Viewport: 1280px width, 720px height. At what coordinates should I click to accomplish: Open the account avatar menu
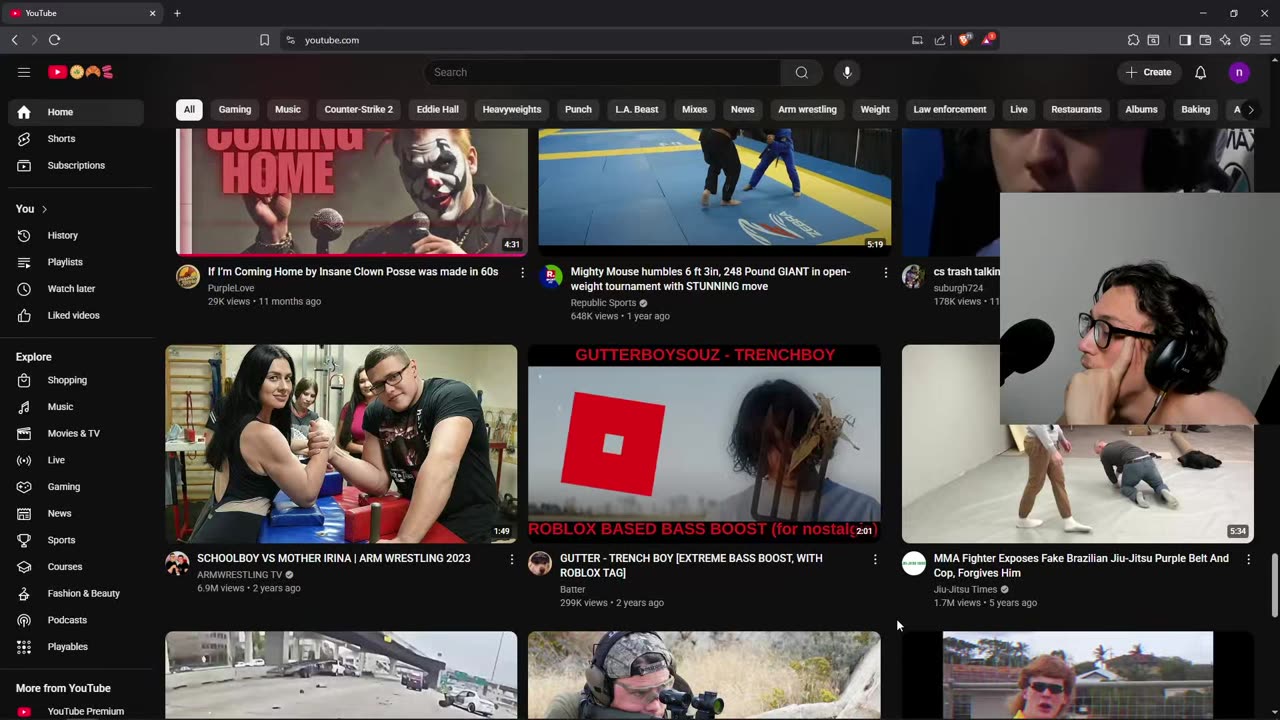click(1239, 72)
